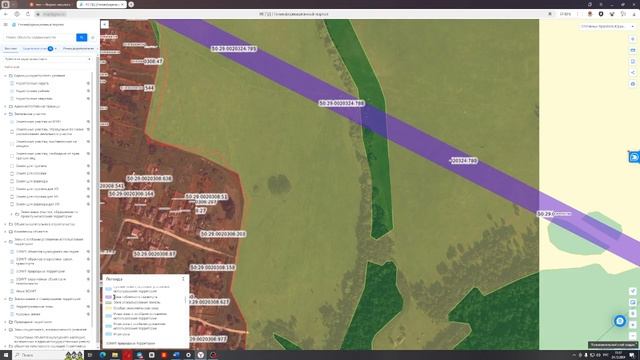Click parcel label 50:29:0020324:789 on the map

[x=234, y=49]
